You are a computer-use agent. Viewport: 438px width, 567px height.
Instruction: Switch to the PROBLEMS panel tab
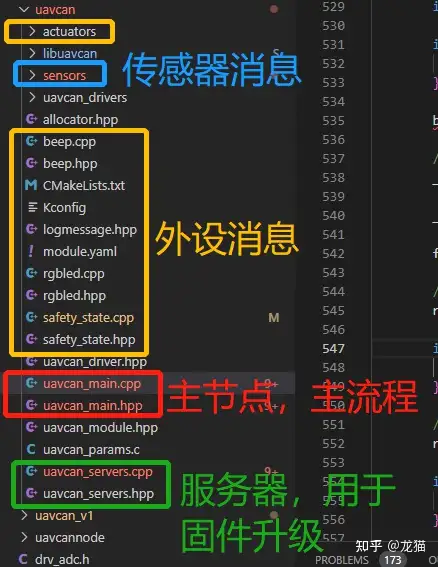tap(342, 560)
